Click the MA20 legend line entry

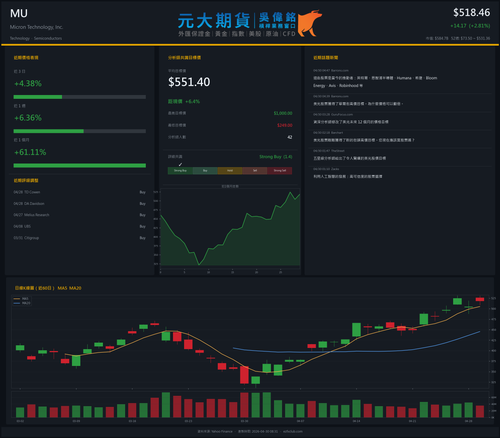point(22,303)
